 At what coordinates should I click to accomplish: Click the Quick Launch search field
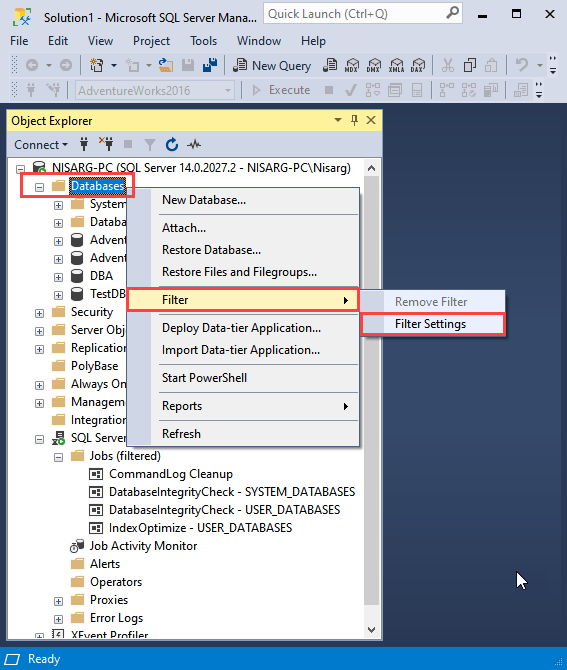(362, 14)
